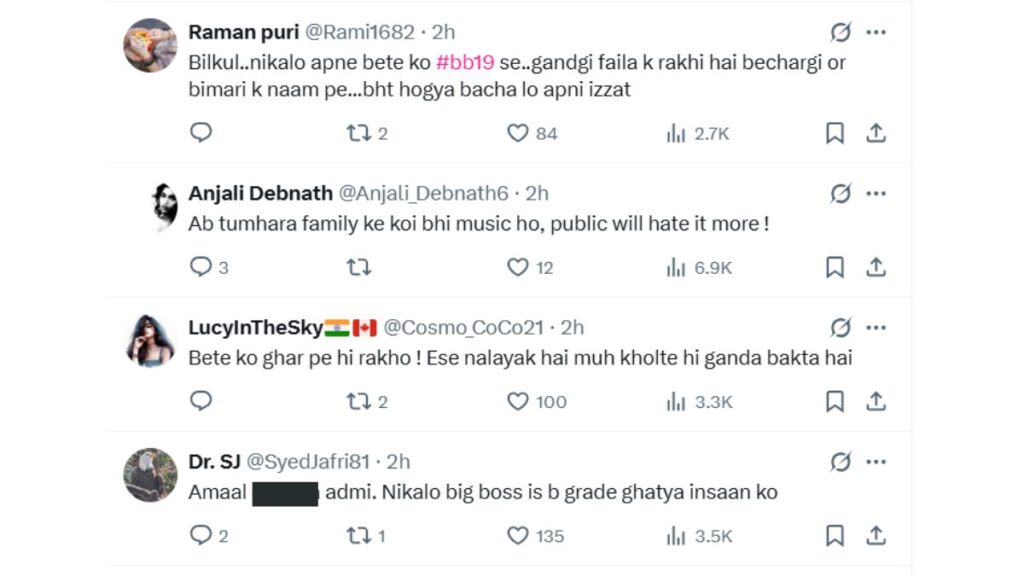The height and width of the screenshot is (576, 1024).
Task: Open more options on Anjali Debnath's tweet
Action: click(x=876, y=194)
